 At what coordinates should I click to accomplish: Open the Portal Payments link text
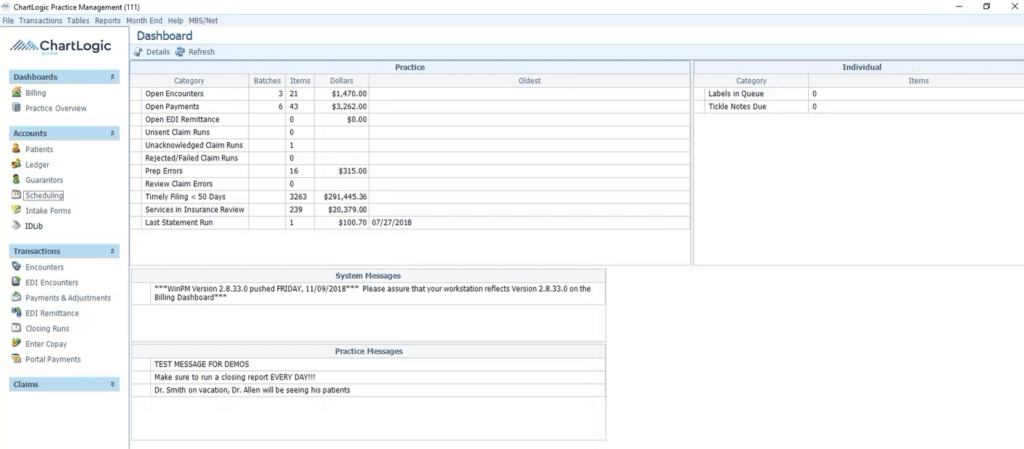coord(53,359)
